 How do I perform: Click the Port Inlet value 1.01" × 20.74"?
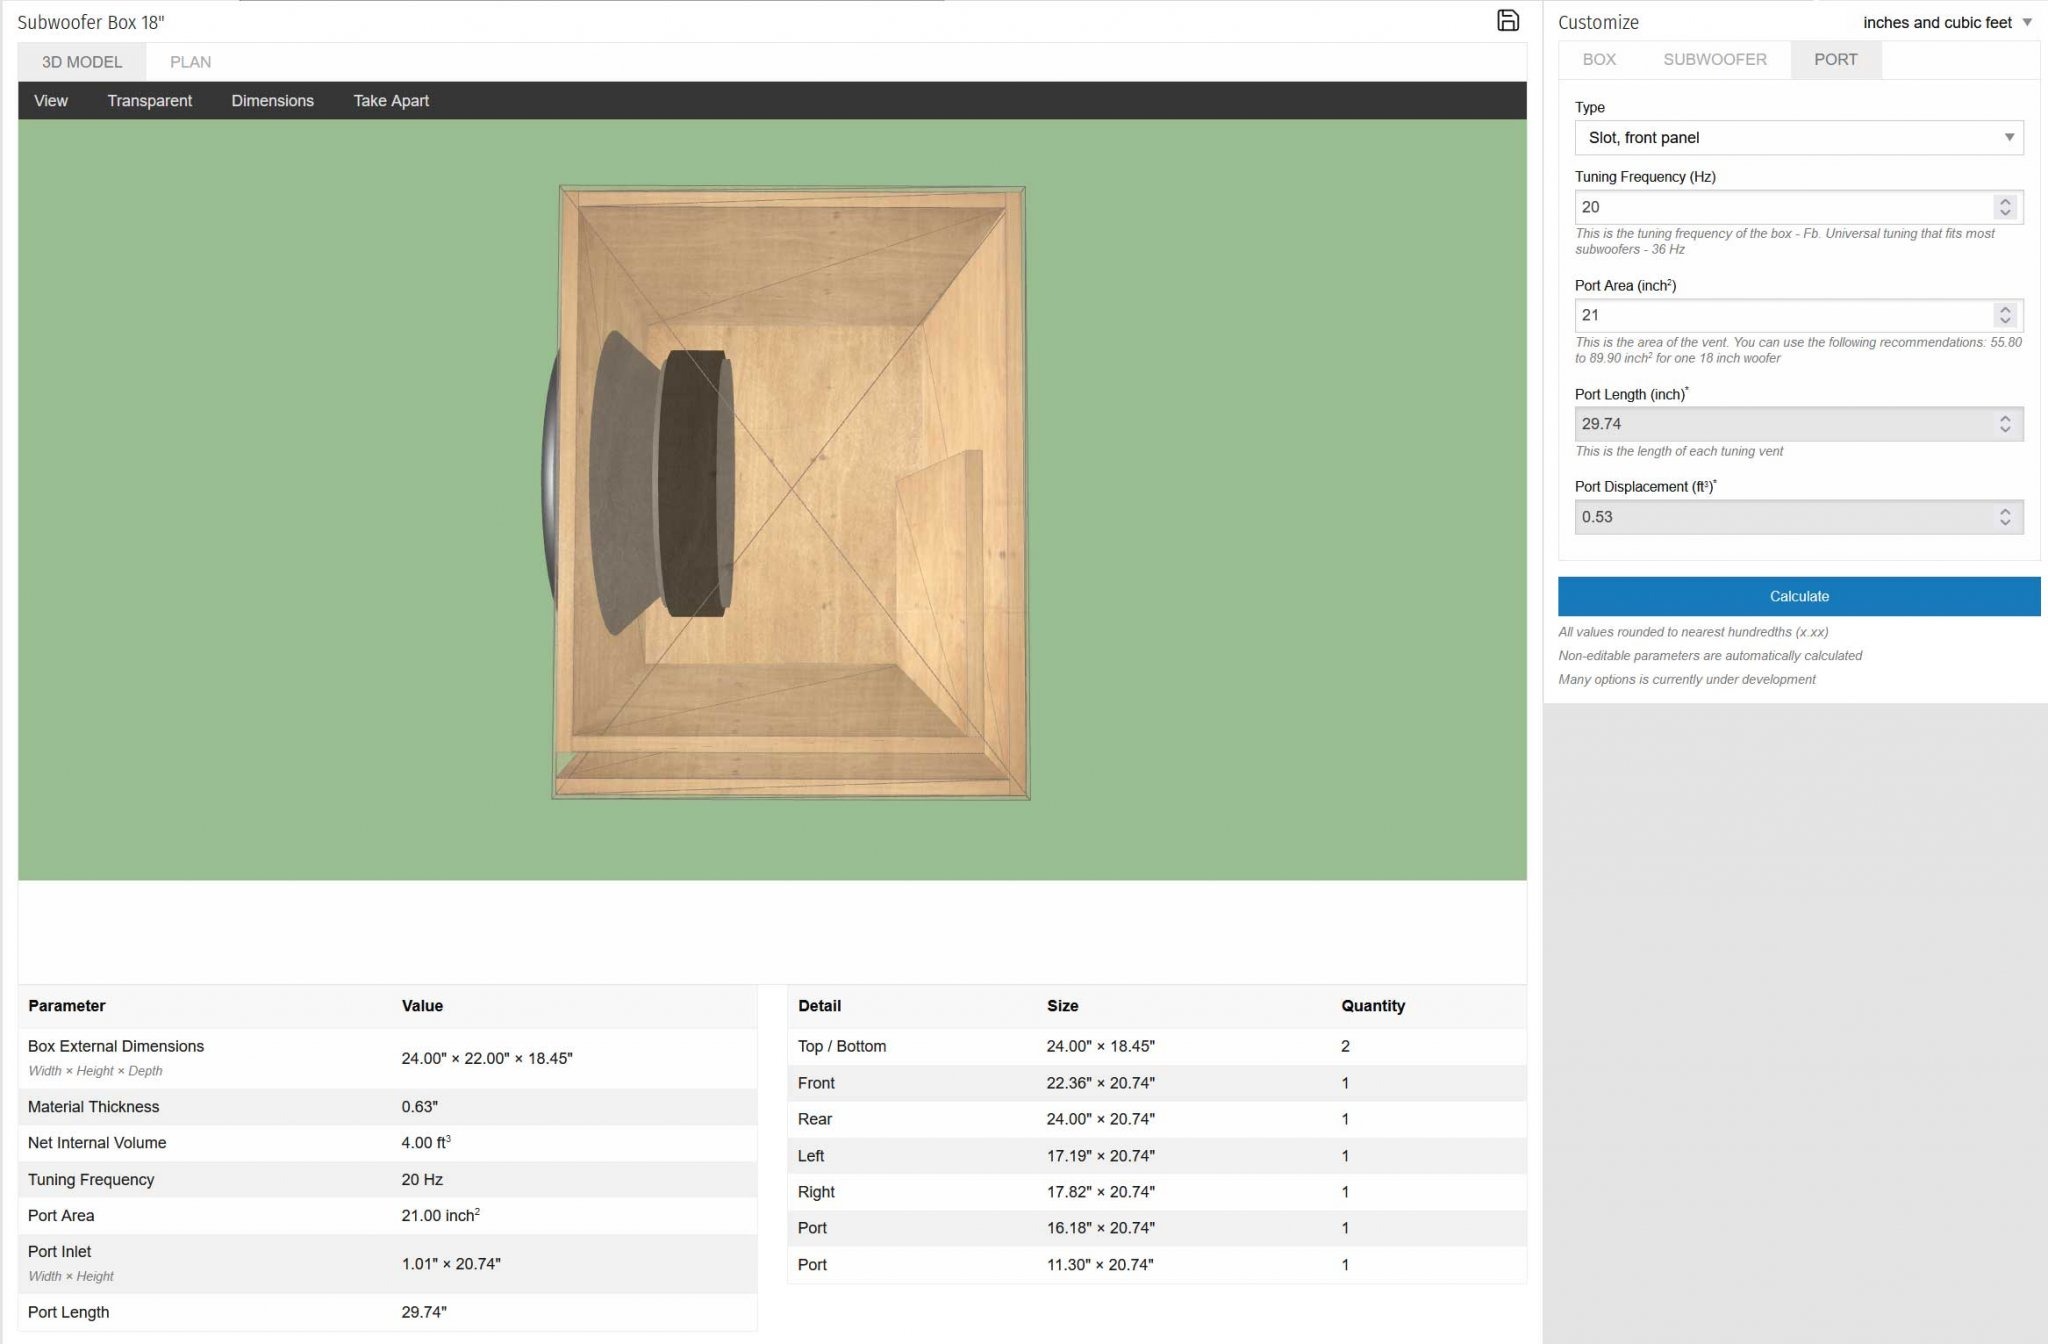coord(451,1264)
